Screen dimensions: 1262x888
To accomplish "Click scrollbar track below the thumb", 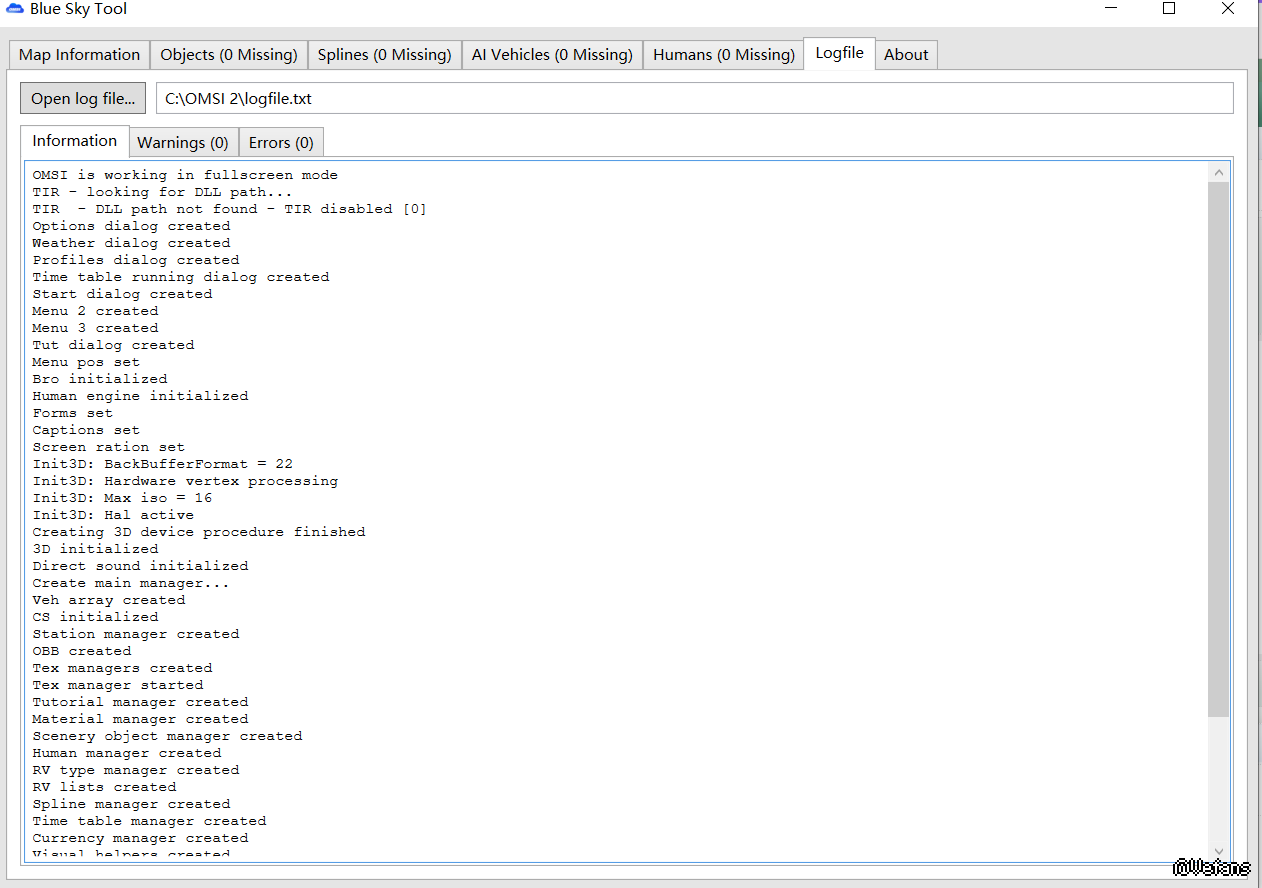I will pos(1218,780).
